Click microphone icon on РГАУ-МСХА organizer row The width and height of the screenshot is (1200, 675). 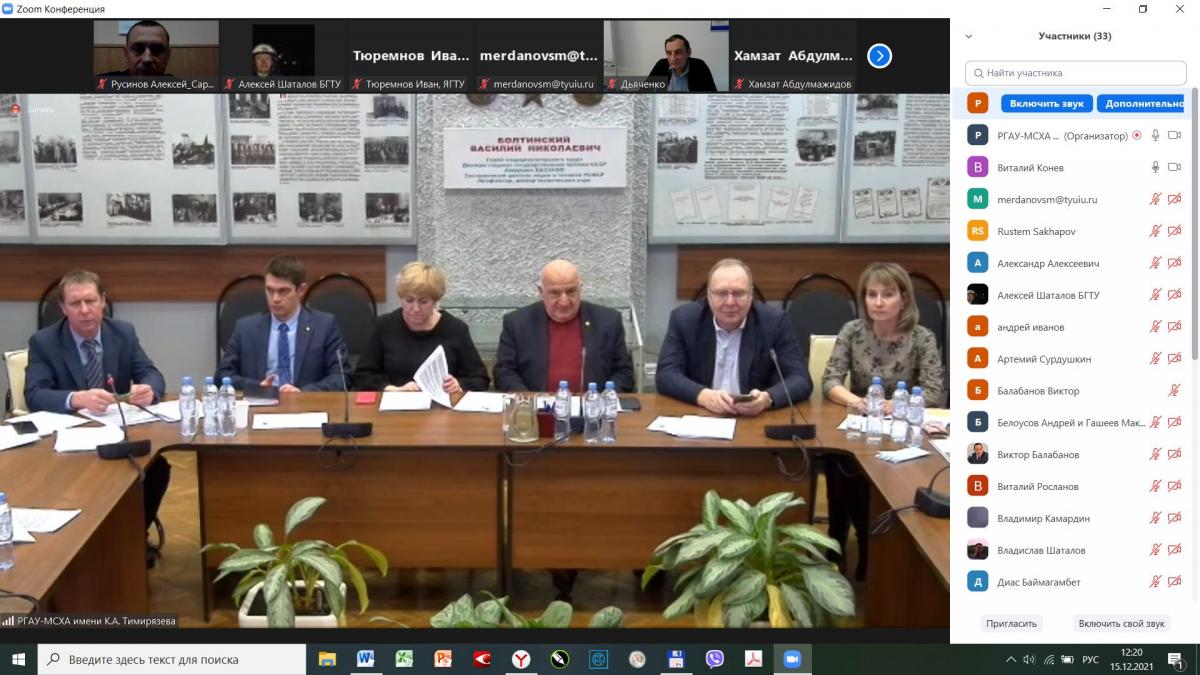(1155, 135)
